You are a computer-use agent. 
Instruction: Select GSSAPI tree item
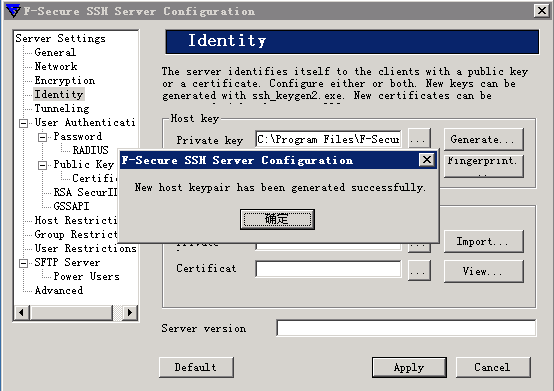71,206
